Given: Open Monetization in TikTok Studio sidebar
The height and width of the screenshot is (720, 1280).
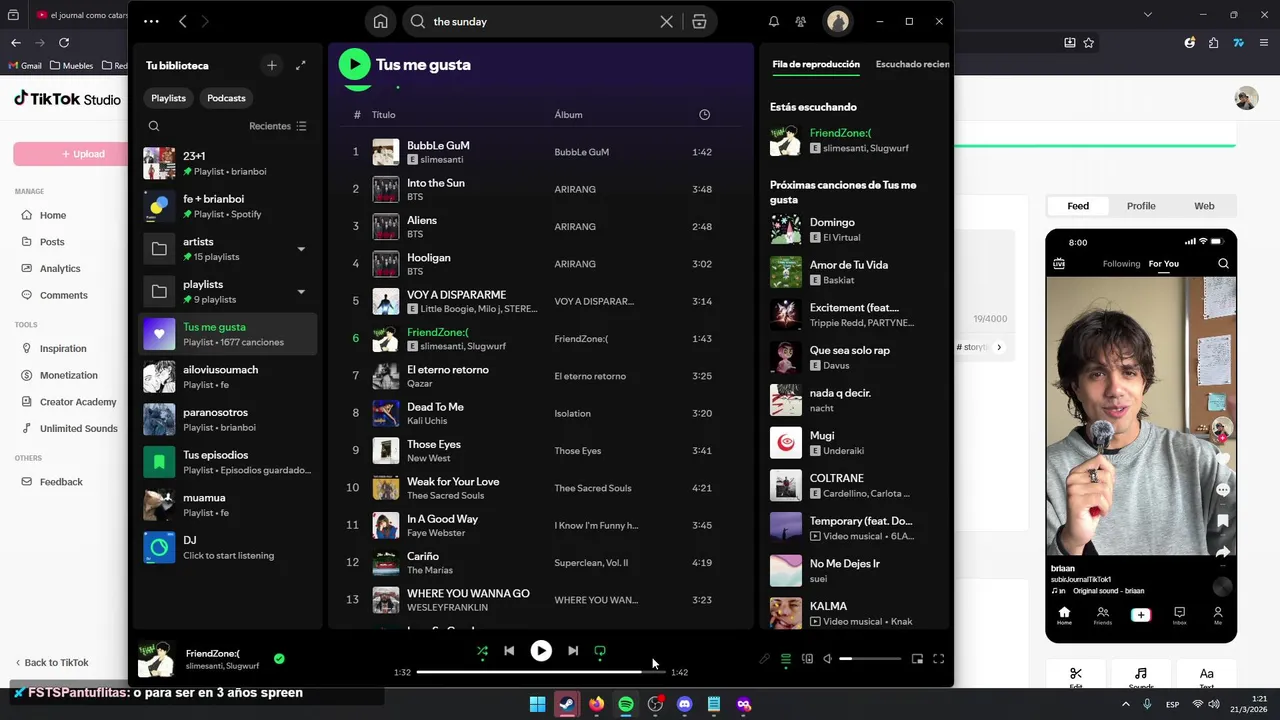Looking at the screenshot, I should point(68,375).
